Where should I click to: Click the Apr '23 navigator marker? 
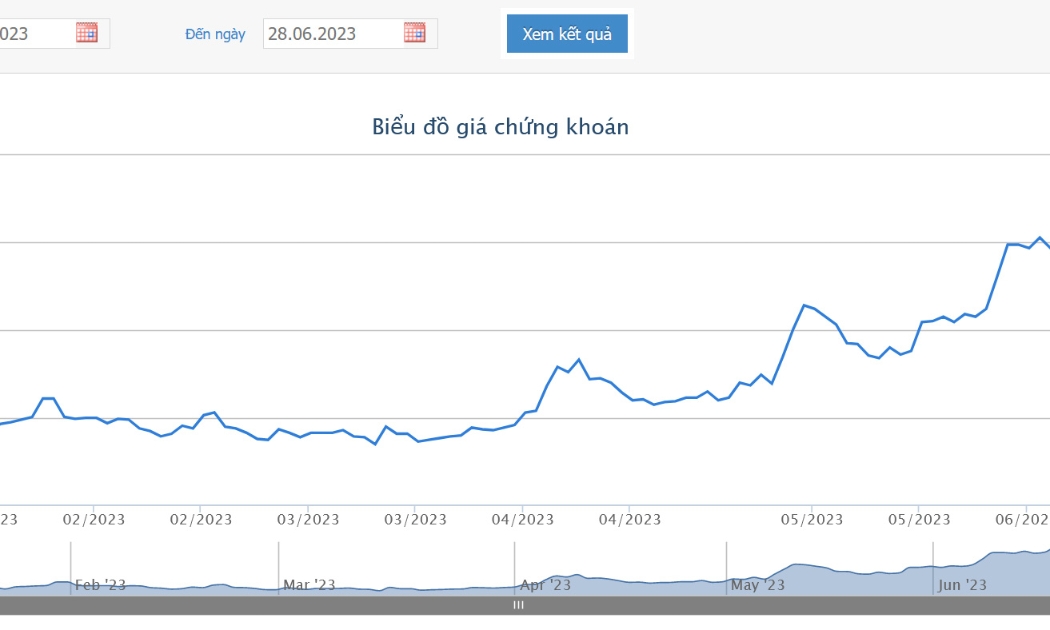[545, 585]
